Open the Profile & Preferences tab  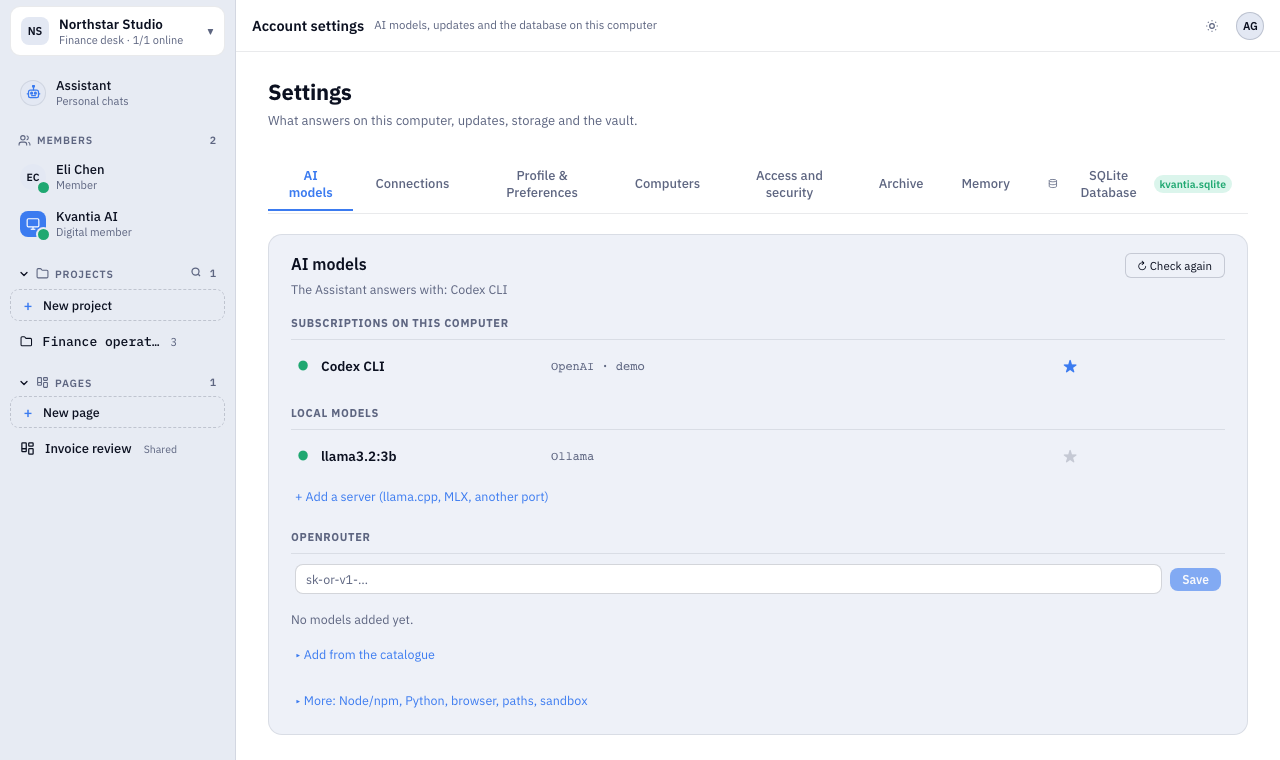click(x=542, y=184)
